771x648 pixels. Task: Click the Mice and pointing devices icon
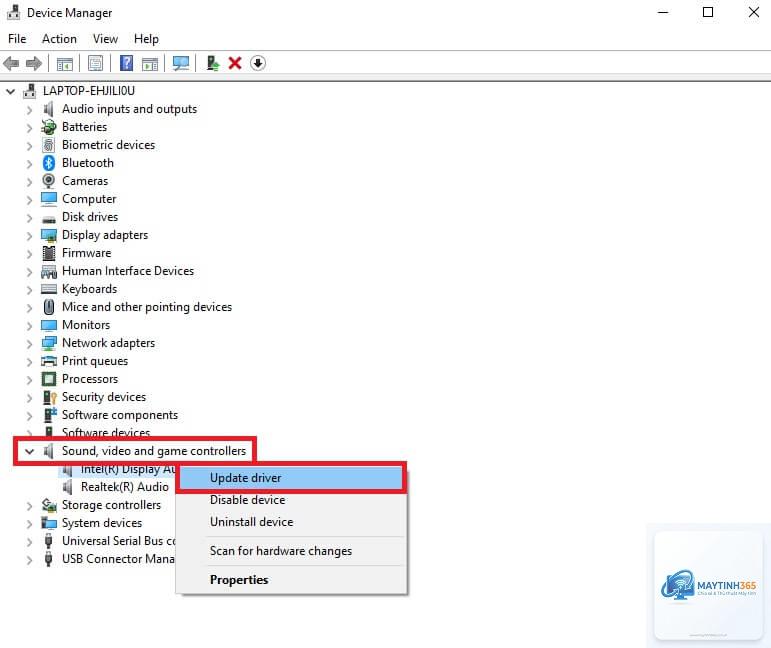click(x=49, y=307)
